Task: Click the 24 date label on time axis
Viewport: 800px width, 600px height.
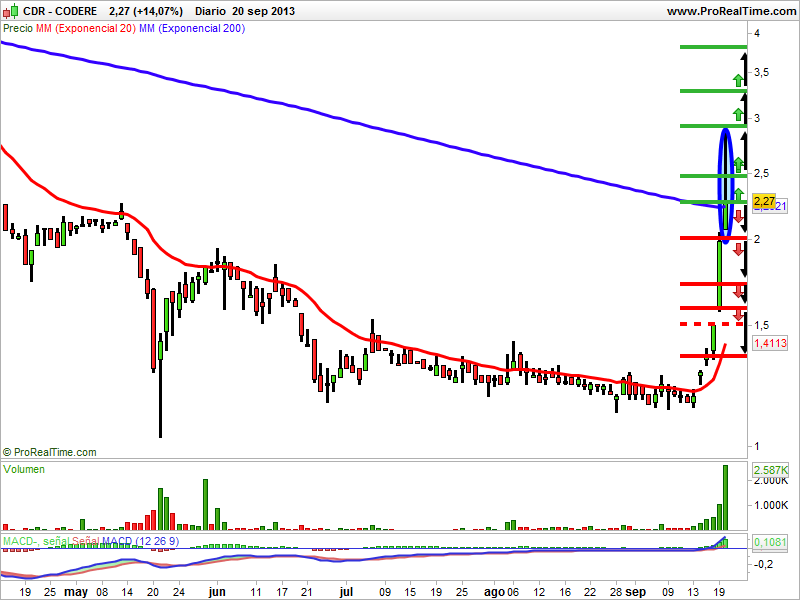Action: coord(179,592)
